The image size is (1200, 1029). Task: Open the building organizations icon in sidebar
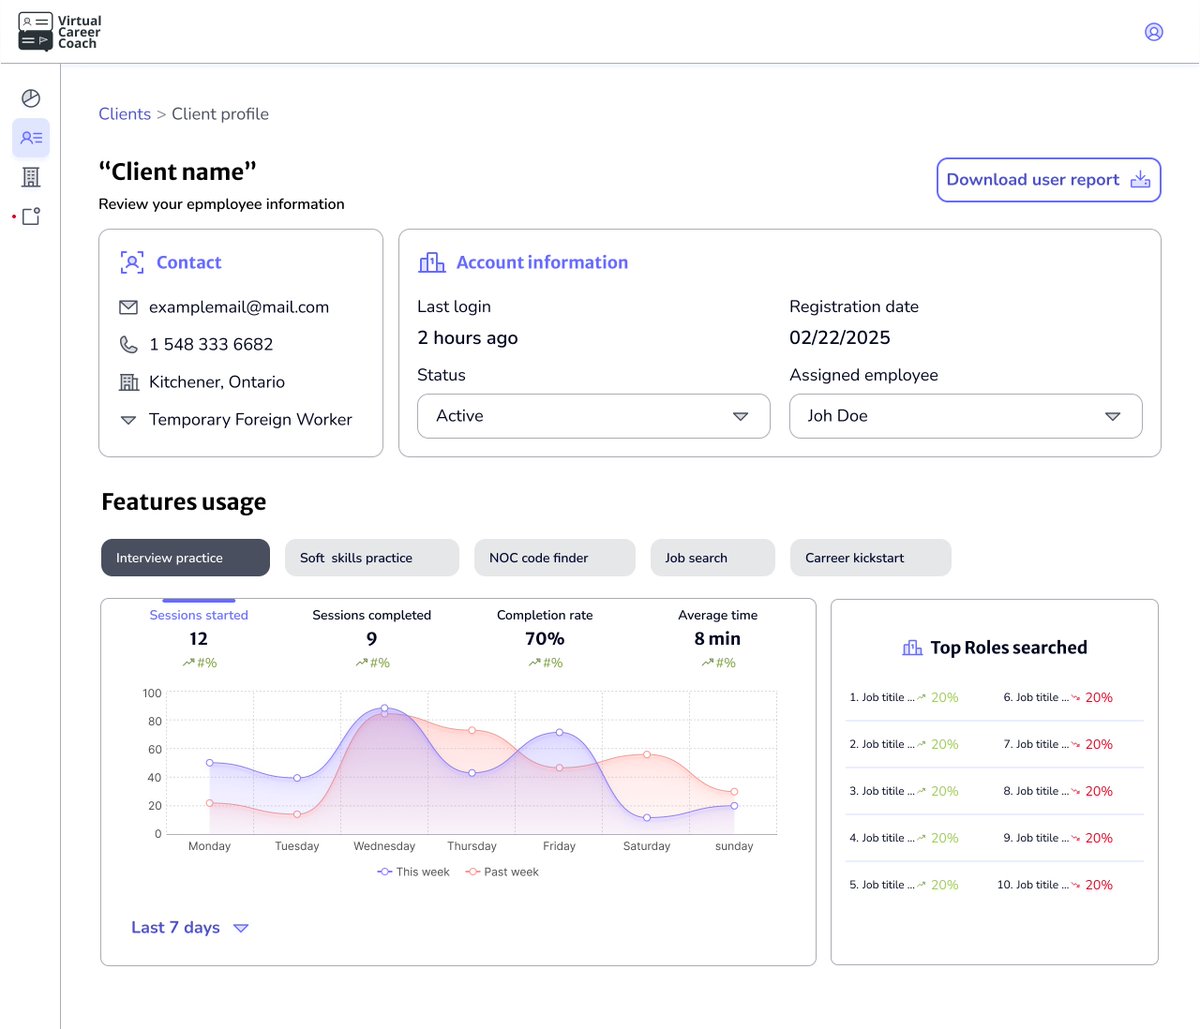point(31,177)
